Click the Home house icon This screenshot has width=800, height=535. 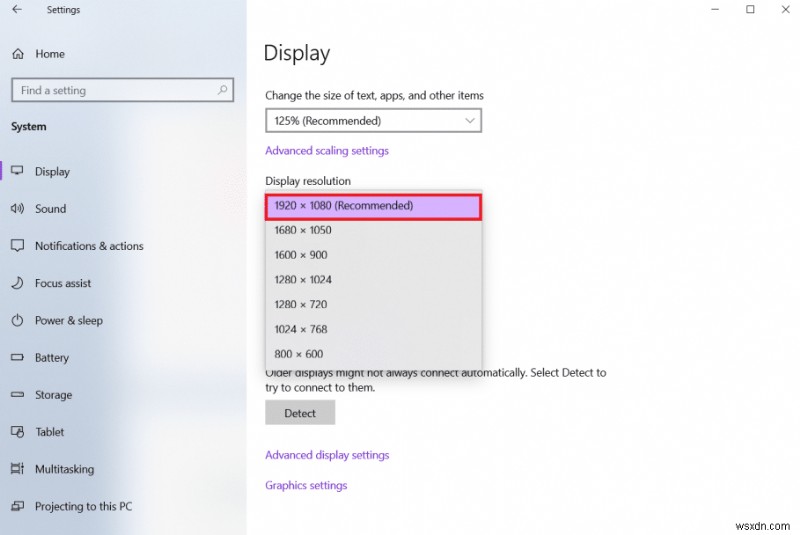coord(18,54)
